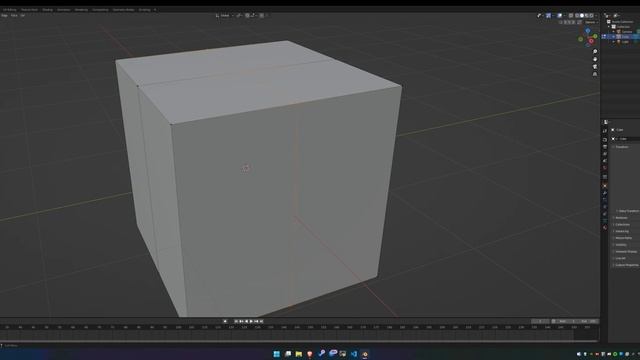
Task: Toggle proportional editing in header
Action: 262,16
